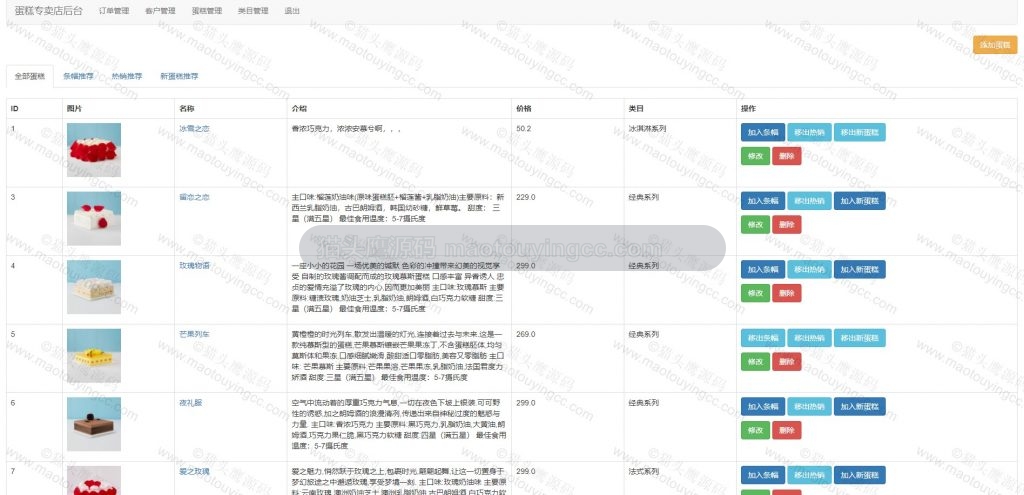
Task: Click 移出热销 in row ID 3
Action: 809,200
